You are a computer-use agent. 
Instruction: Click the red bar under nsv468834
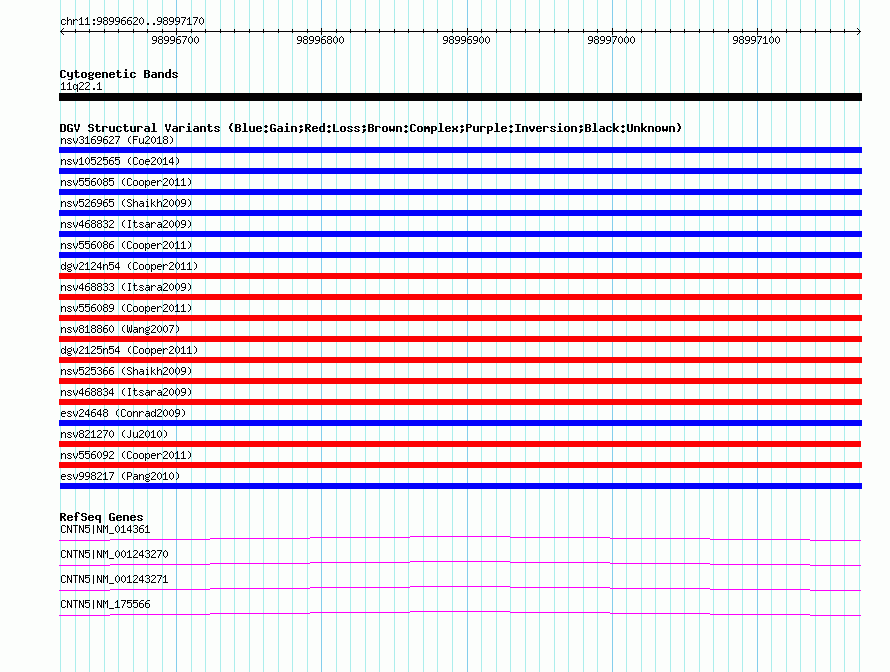[x=460, y=402]
